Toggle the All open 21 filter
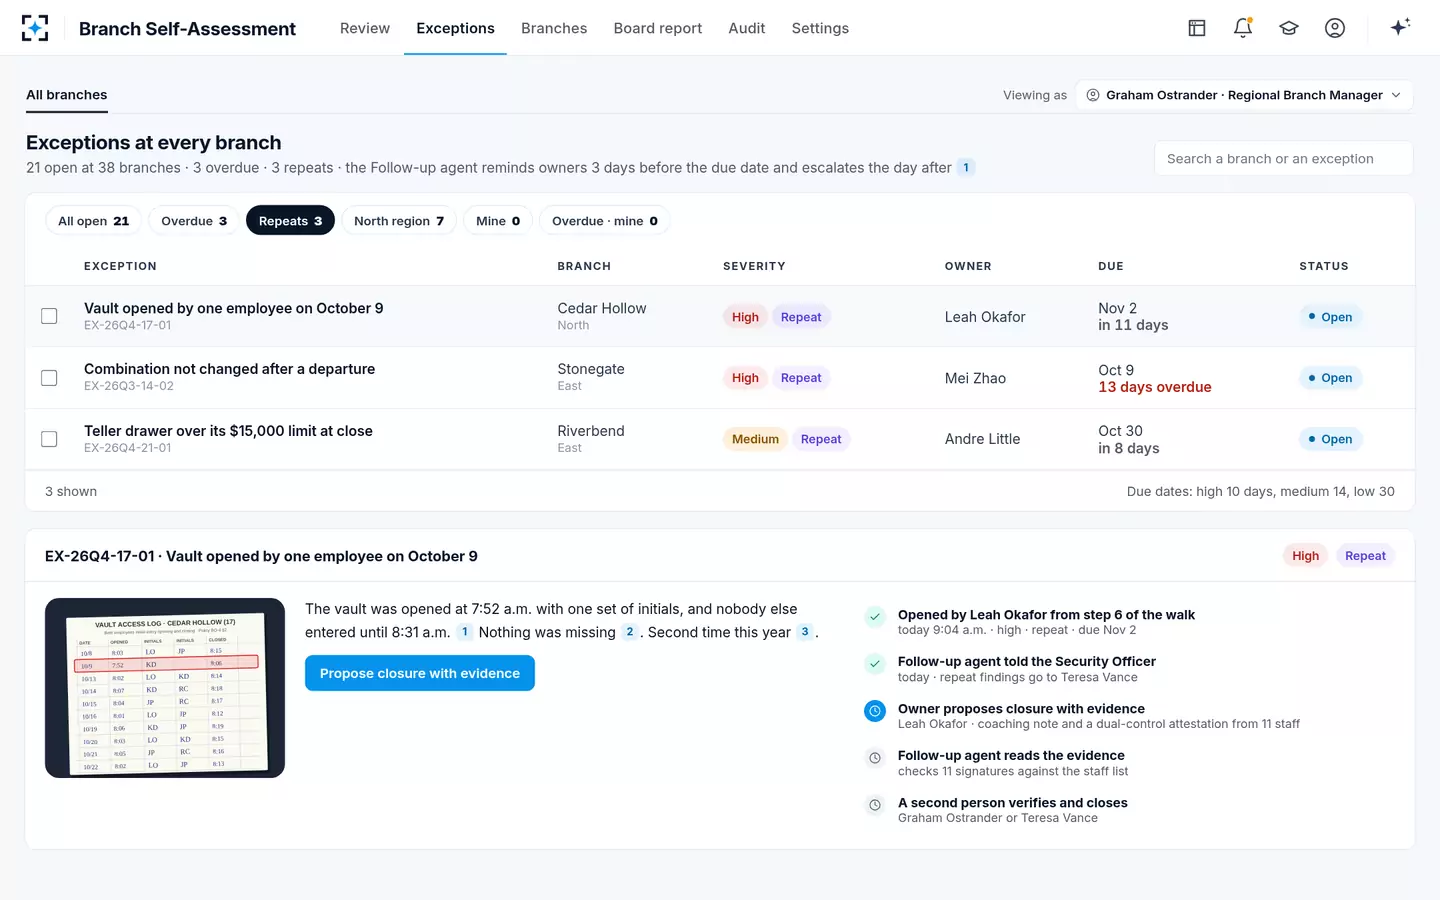 [x=94, y=221]
